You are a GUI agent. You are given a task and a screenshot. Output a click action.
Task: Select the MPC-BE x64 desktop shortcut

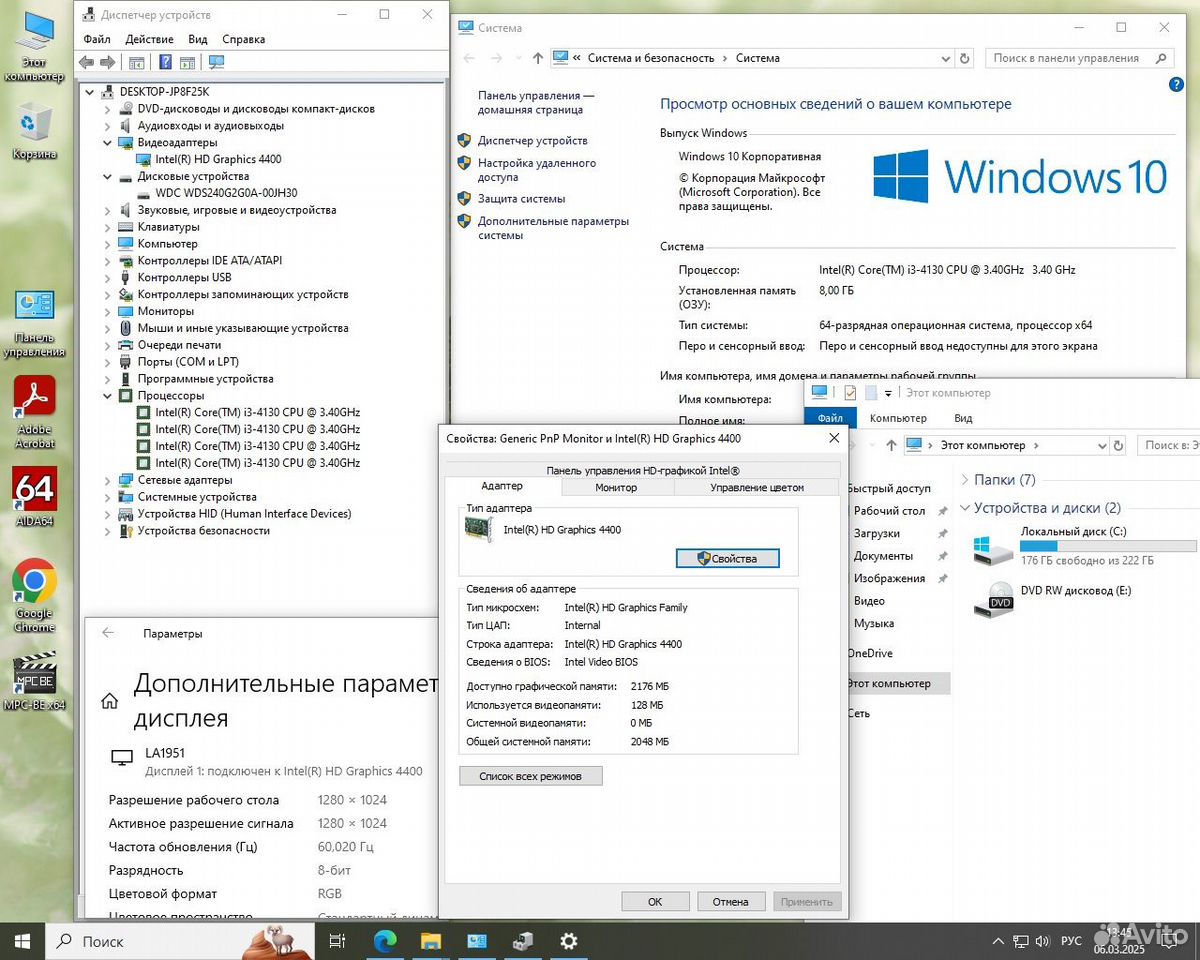[34, 680]
